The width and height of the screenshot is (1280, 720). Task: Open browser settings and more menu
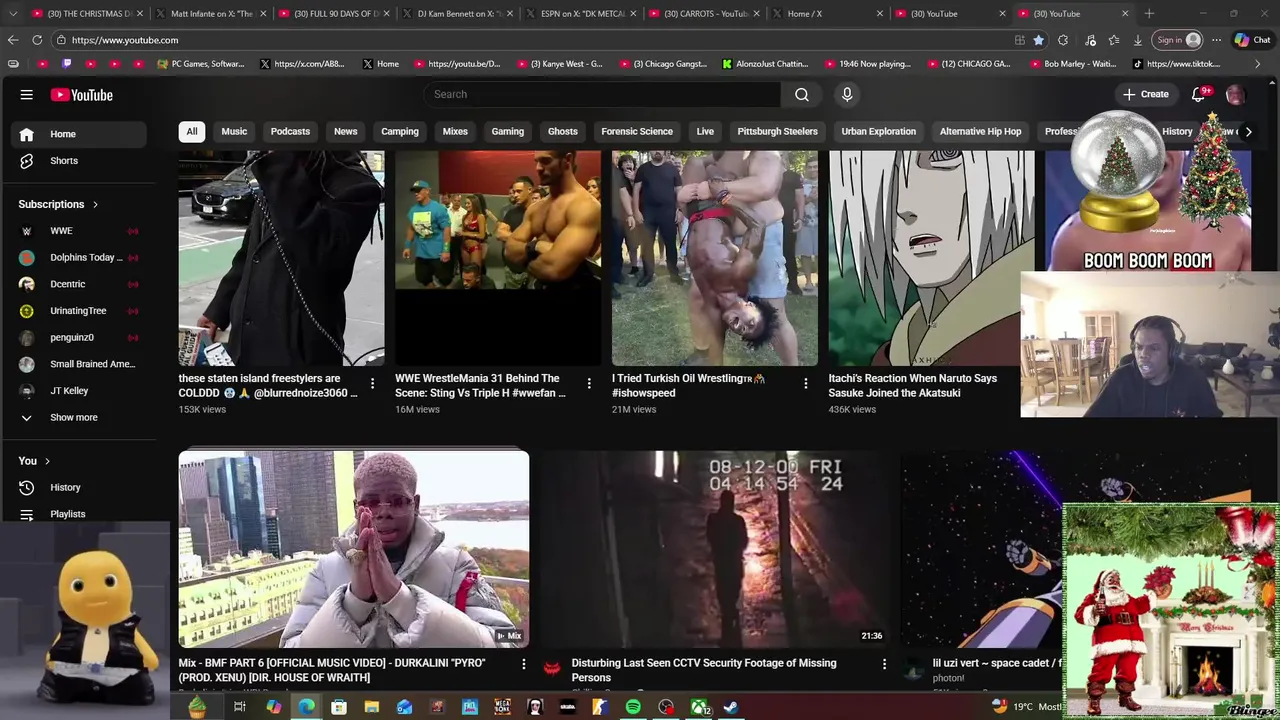(x=1216, y=40)
